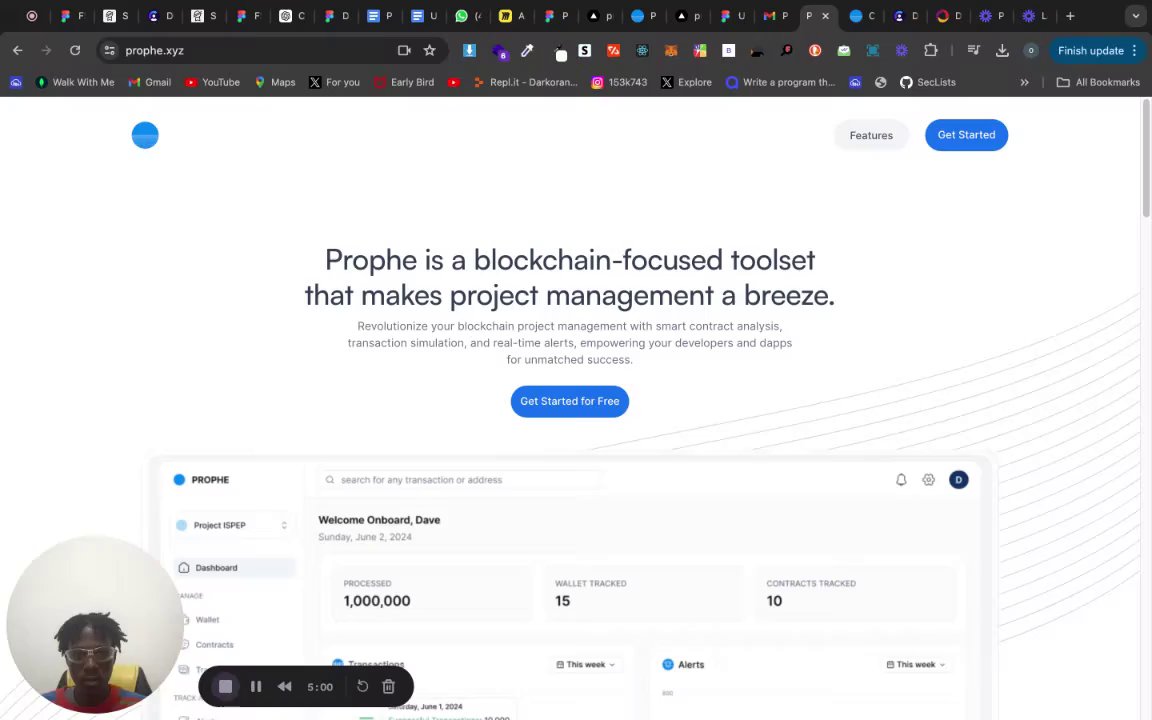Open Alerts This week dropdown
Viewport: 1152px width, 720px height.
click(x=915, y=665)
